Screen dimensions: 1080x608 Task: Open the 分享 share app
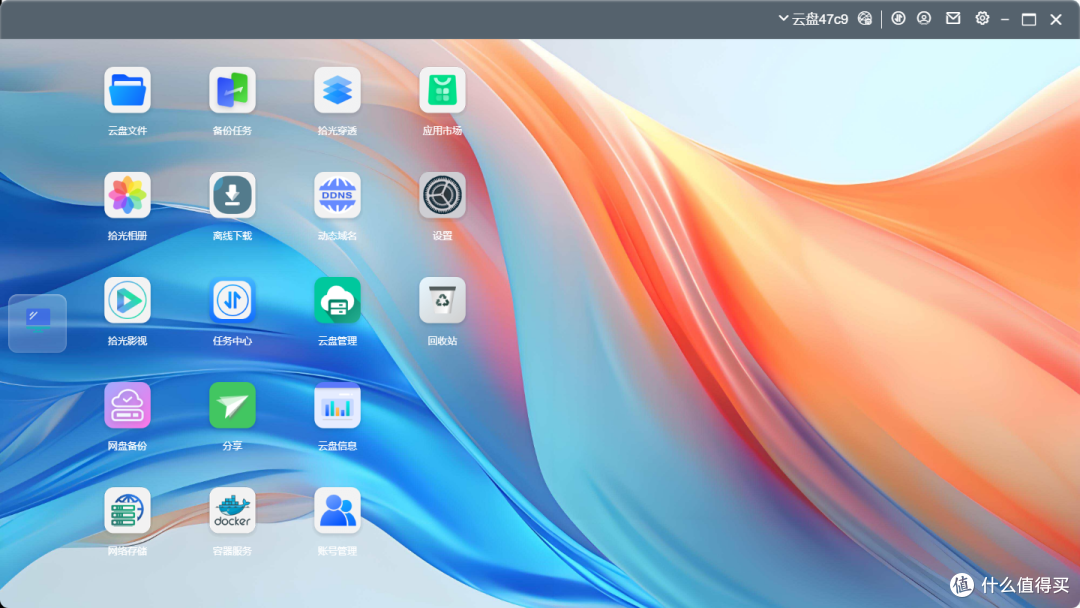[232, 406]
